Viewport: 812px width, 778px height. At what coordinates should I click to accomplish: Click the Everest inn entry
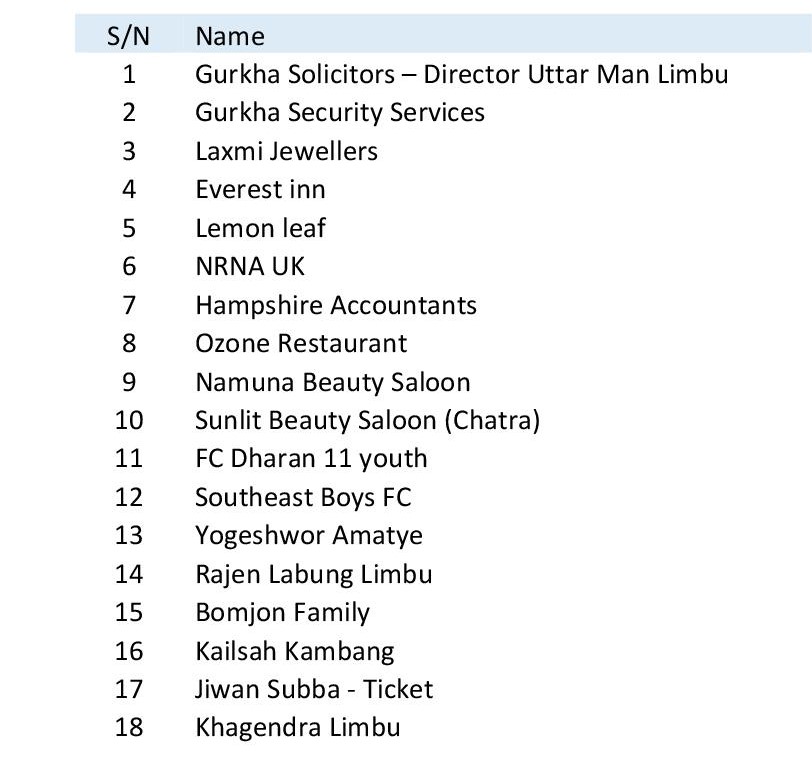tap(260, 190)
